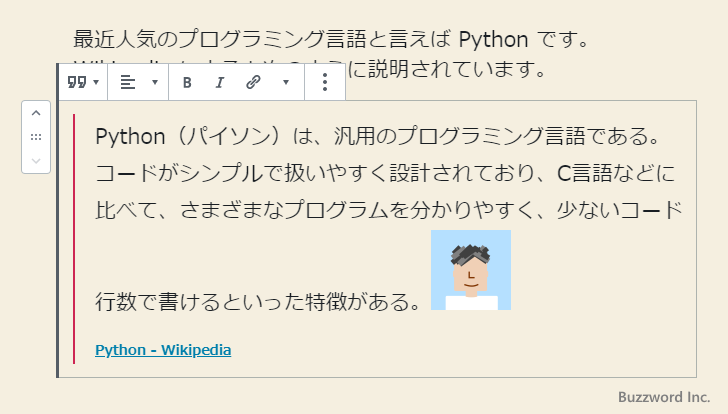The height and width of the screenshot is (414, 728).
Task: Click the paragraph 最近人気のプログラミング言語
Action: [329, 40]
